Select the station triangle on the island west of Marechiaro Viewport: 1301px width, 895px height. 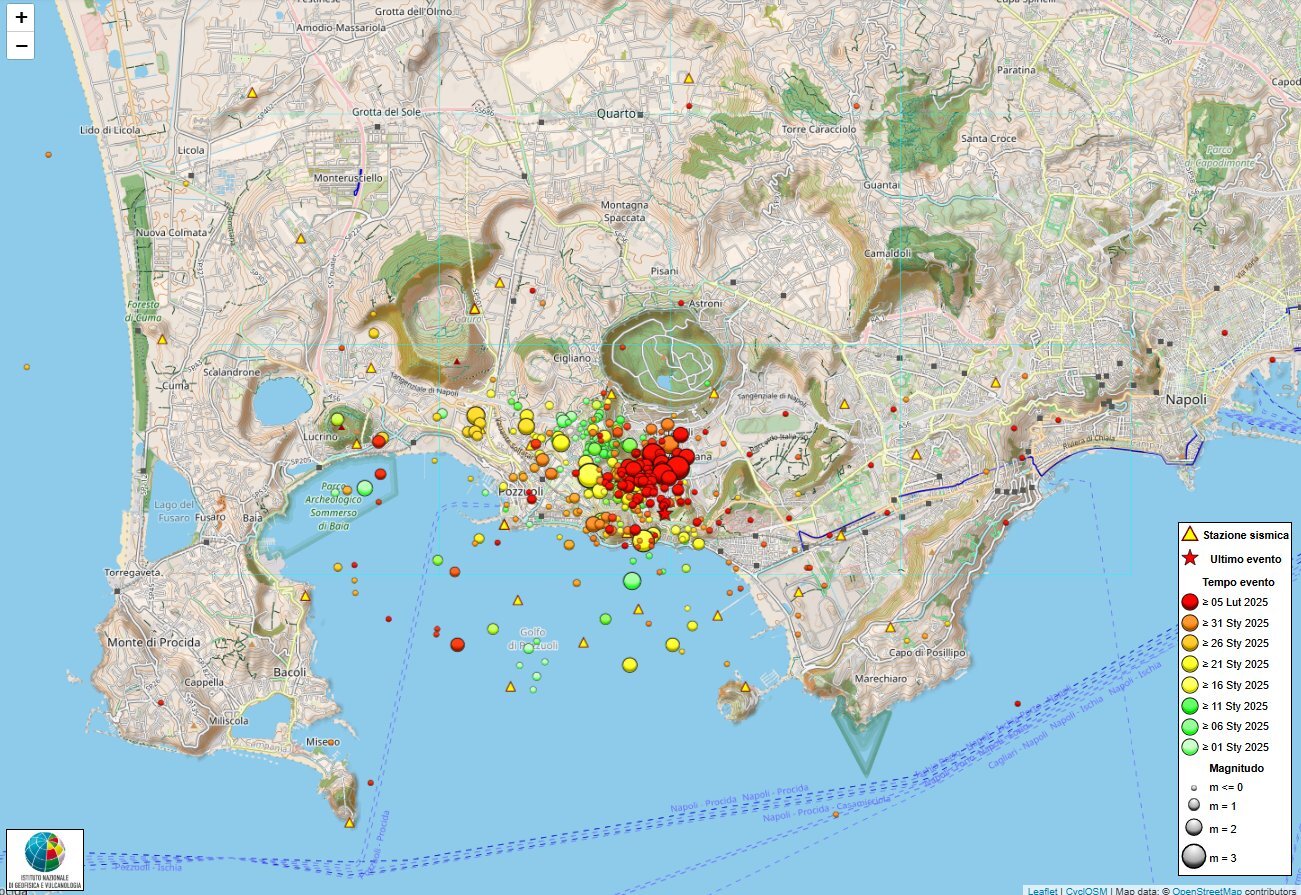coord(745,687)
